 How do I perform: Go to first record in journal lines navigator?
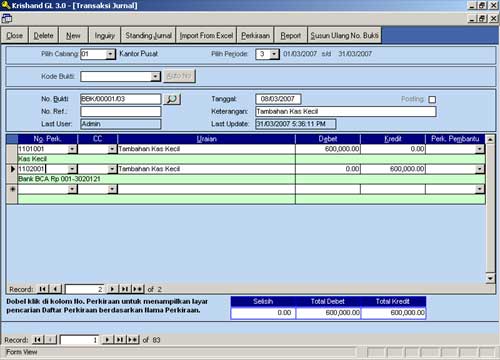pyautogui.click(x=43, y=289)
